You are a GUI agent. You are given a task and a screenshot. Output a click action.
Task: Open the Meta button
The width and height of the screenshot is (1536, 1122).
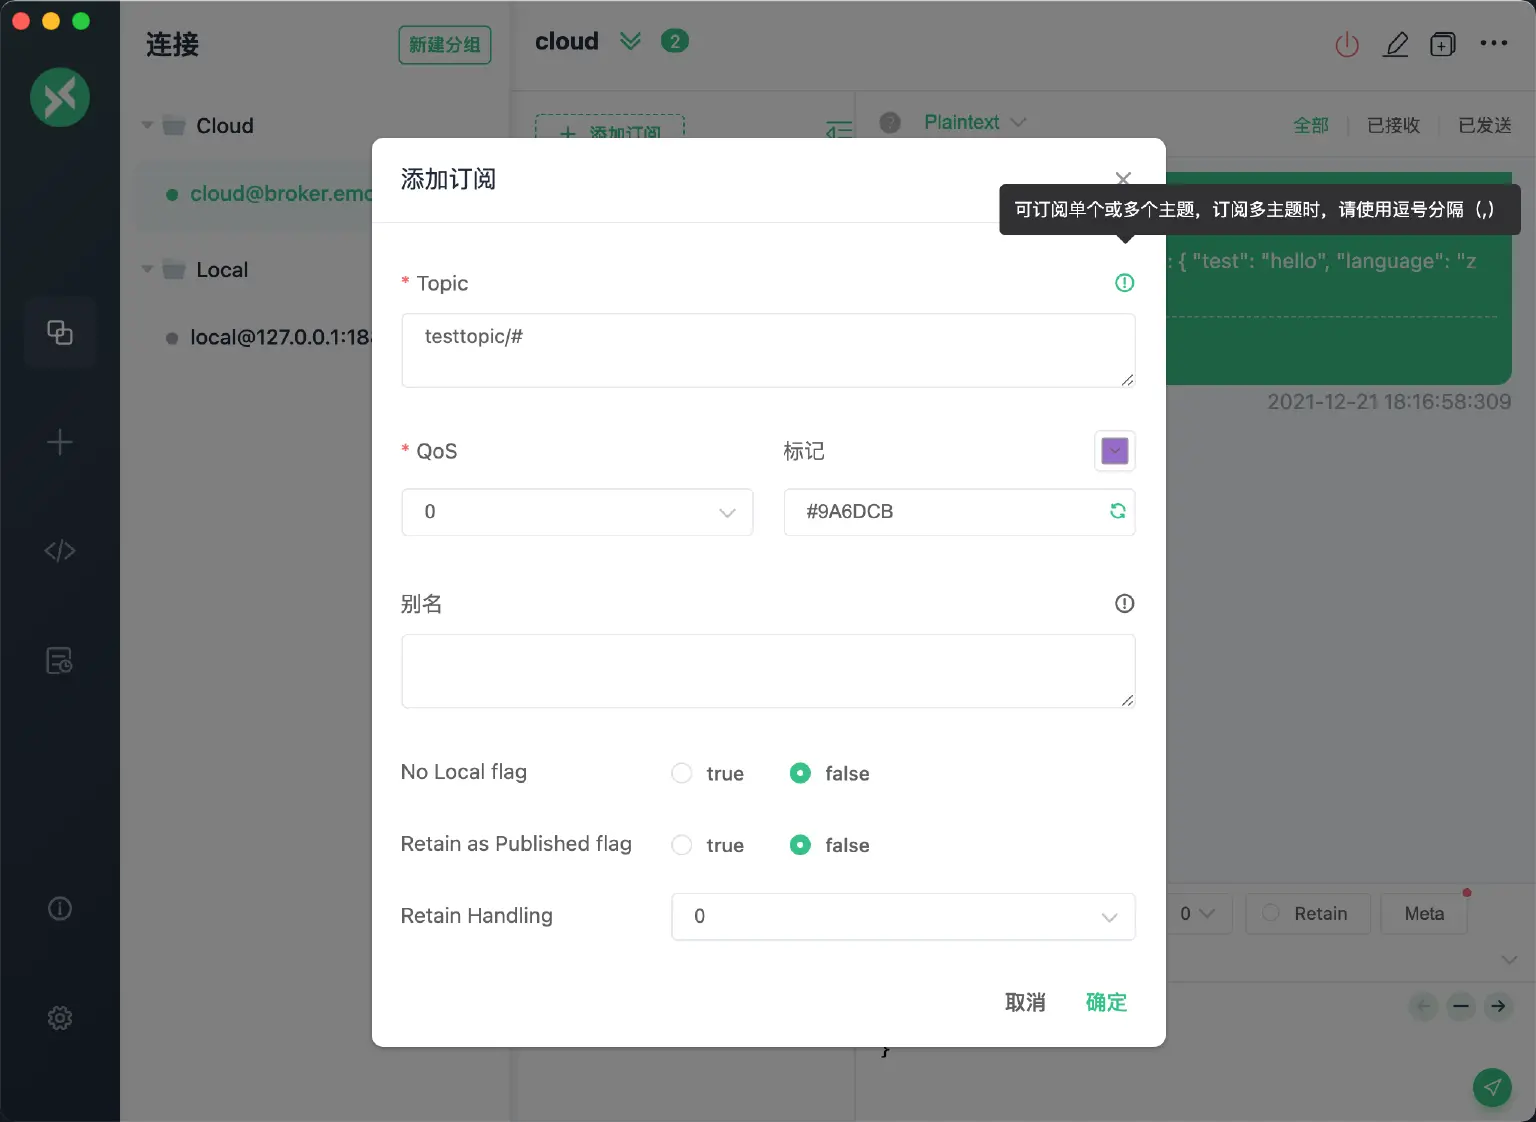pyautogui.click(x=1424, y=914)
